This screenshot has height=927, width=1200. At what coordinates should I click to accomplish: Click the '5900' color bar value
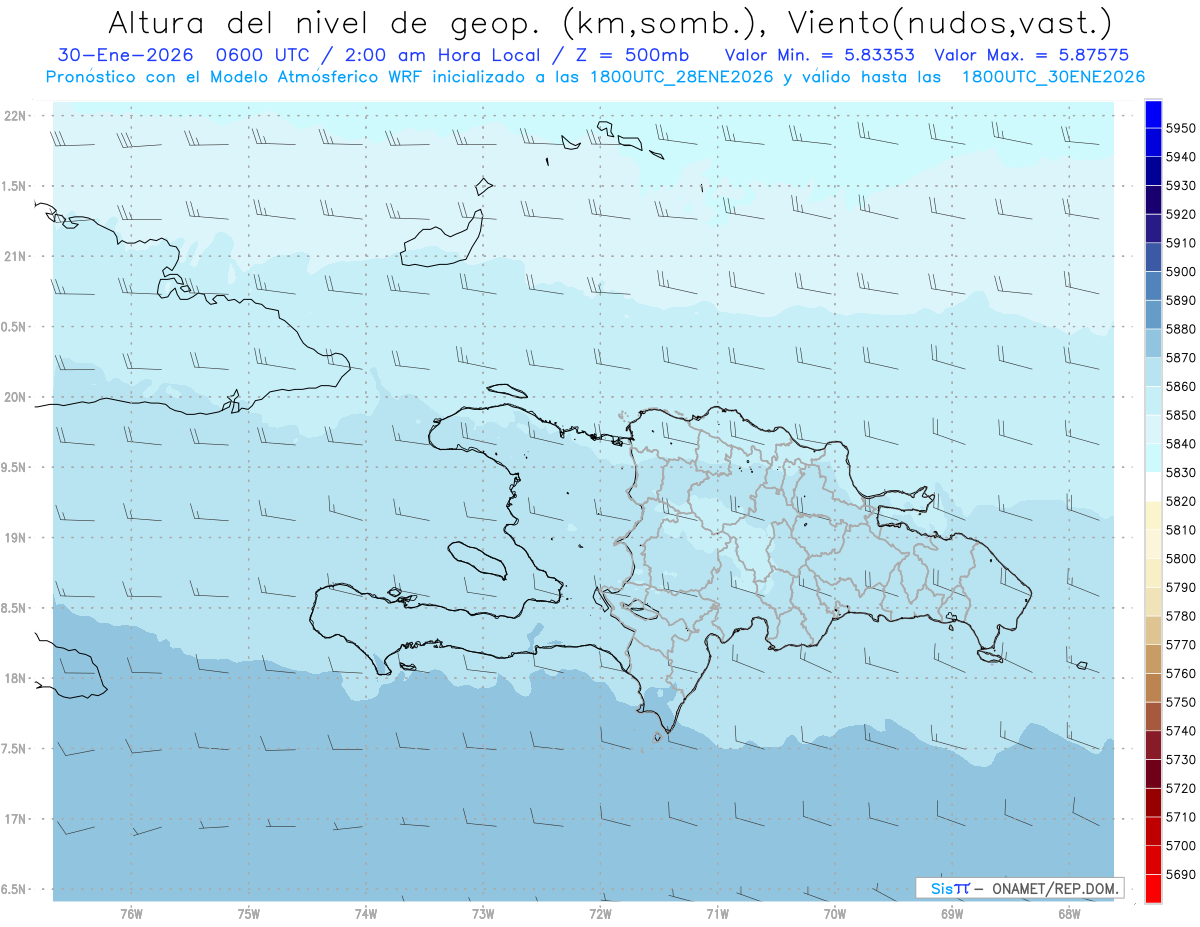point(1180,271)
